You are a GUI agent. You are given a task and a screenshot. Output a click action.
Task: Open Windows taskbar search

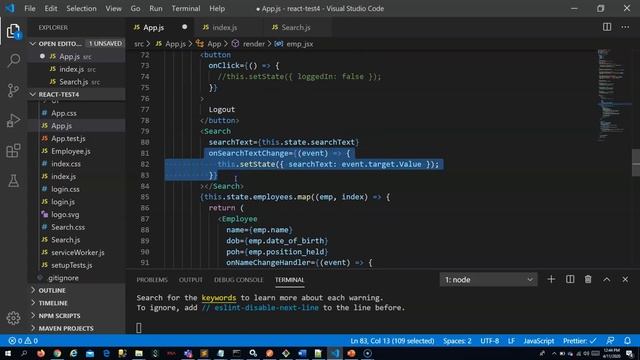click(24, 353)
